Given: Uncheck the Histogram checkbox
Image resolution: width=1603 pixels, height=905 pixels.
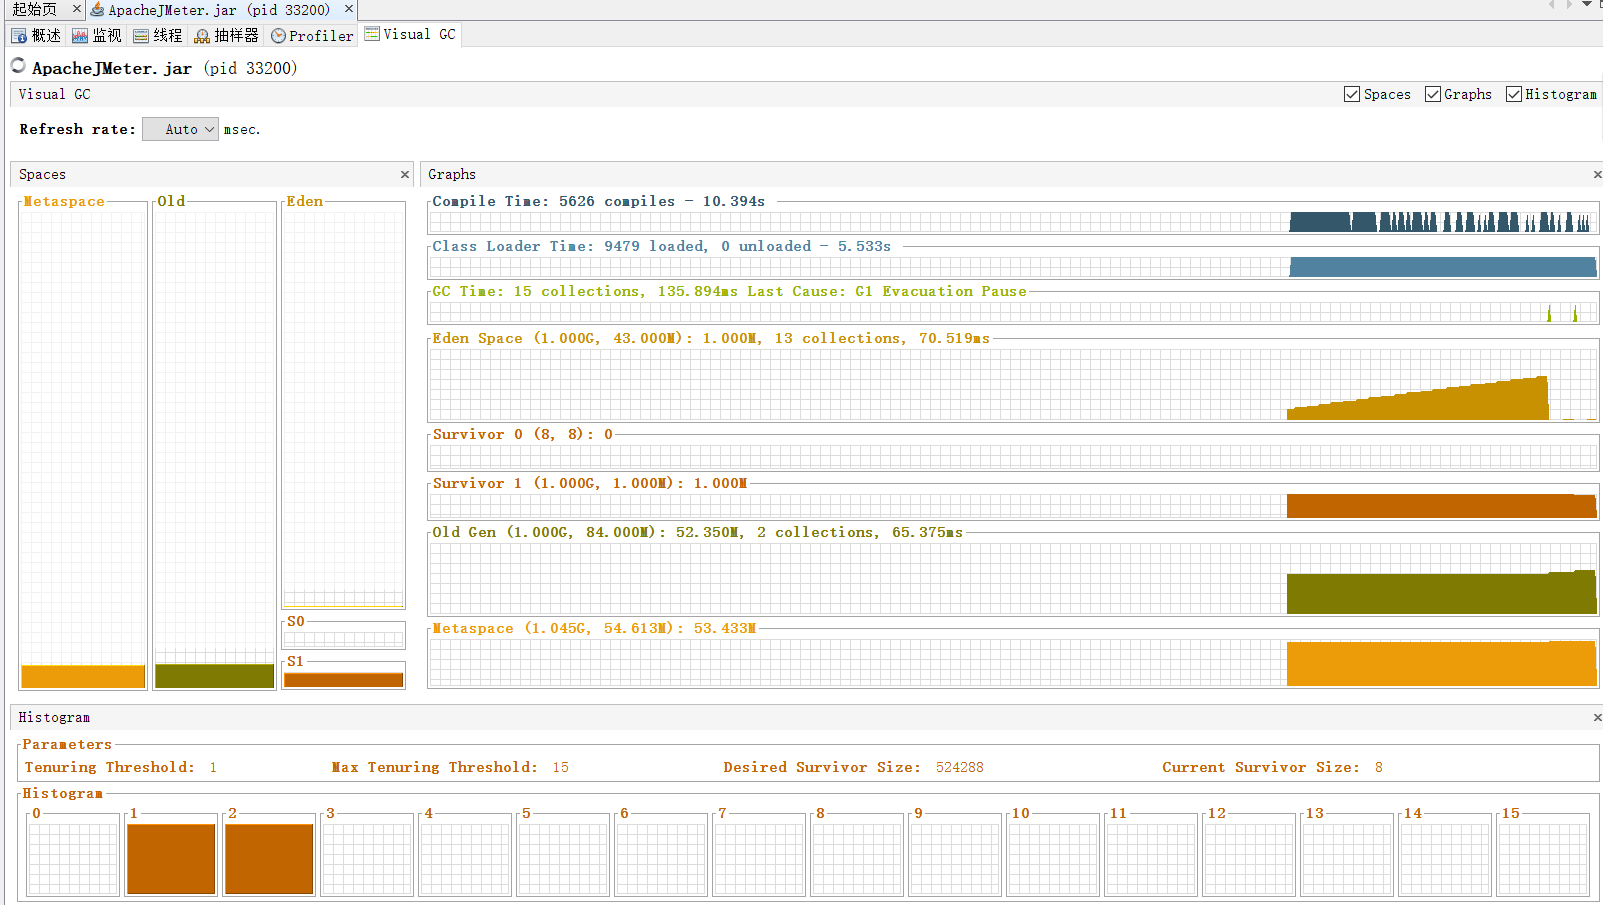Looking at the screenshot, I should coord(1514,94).
